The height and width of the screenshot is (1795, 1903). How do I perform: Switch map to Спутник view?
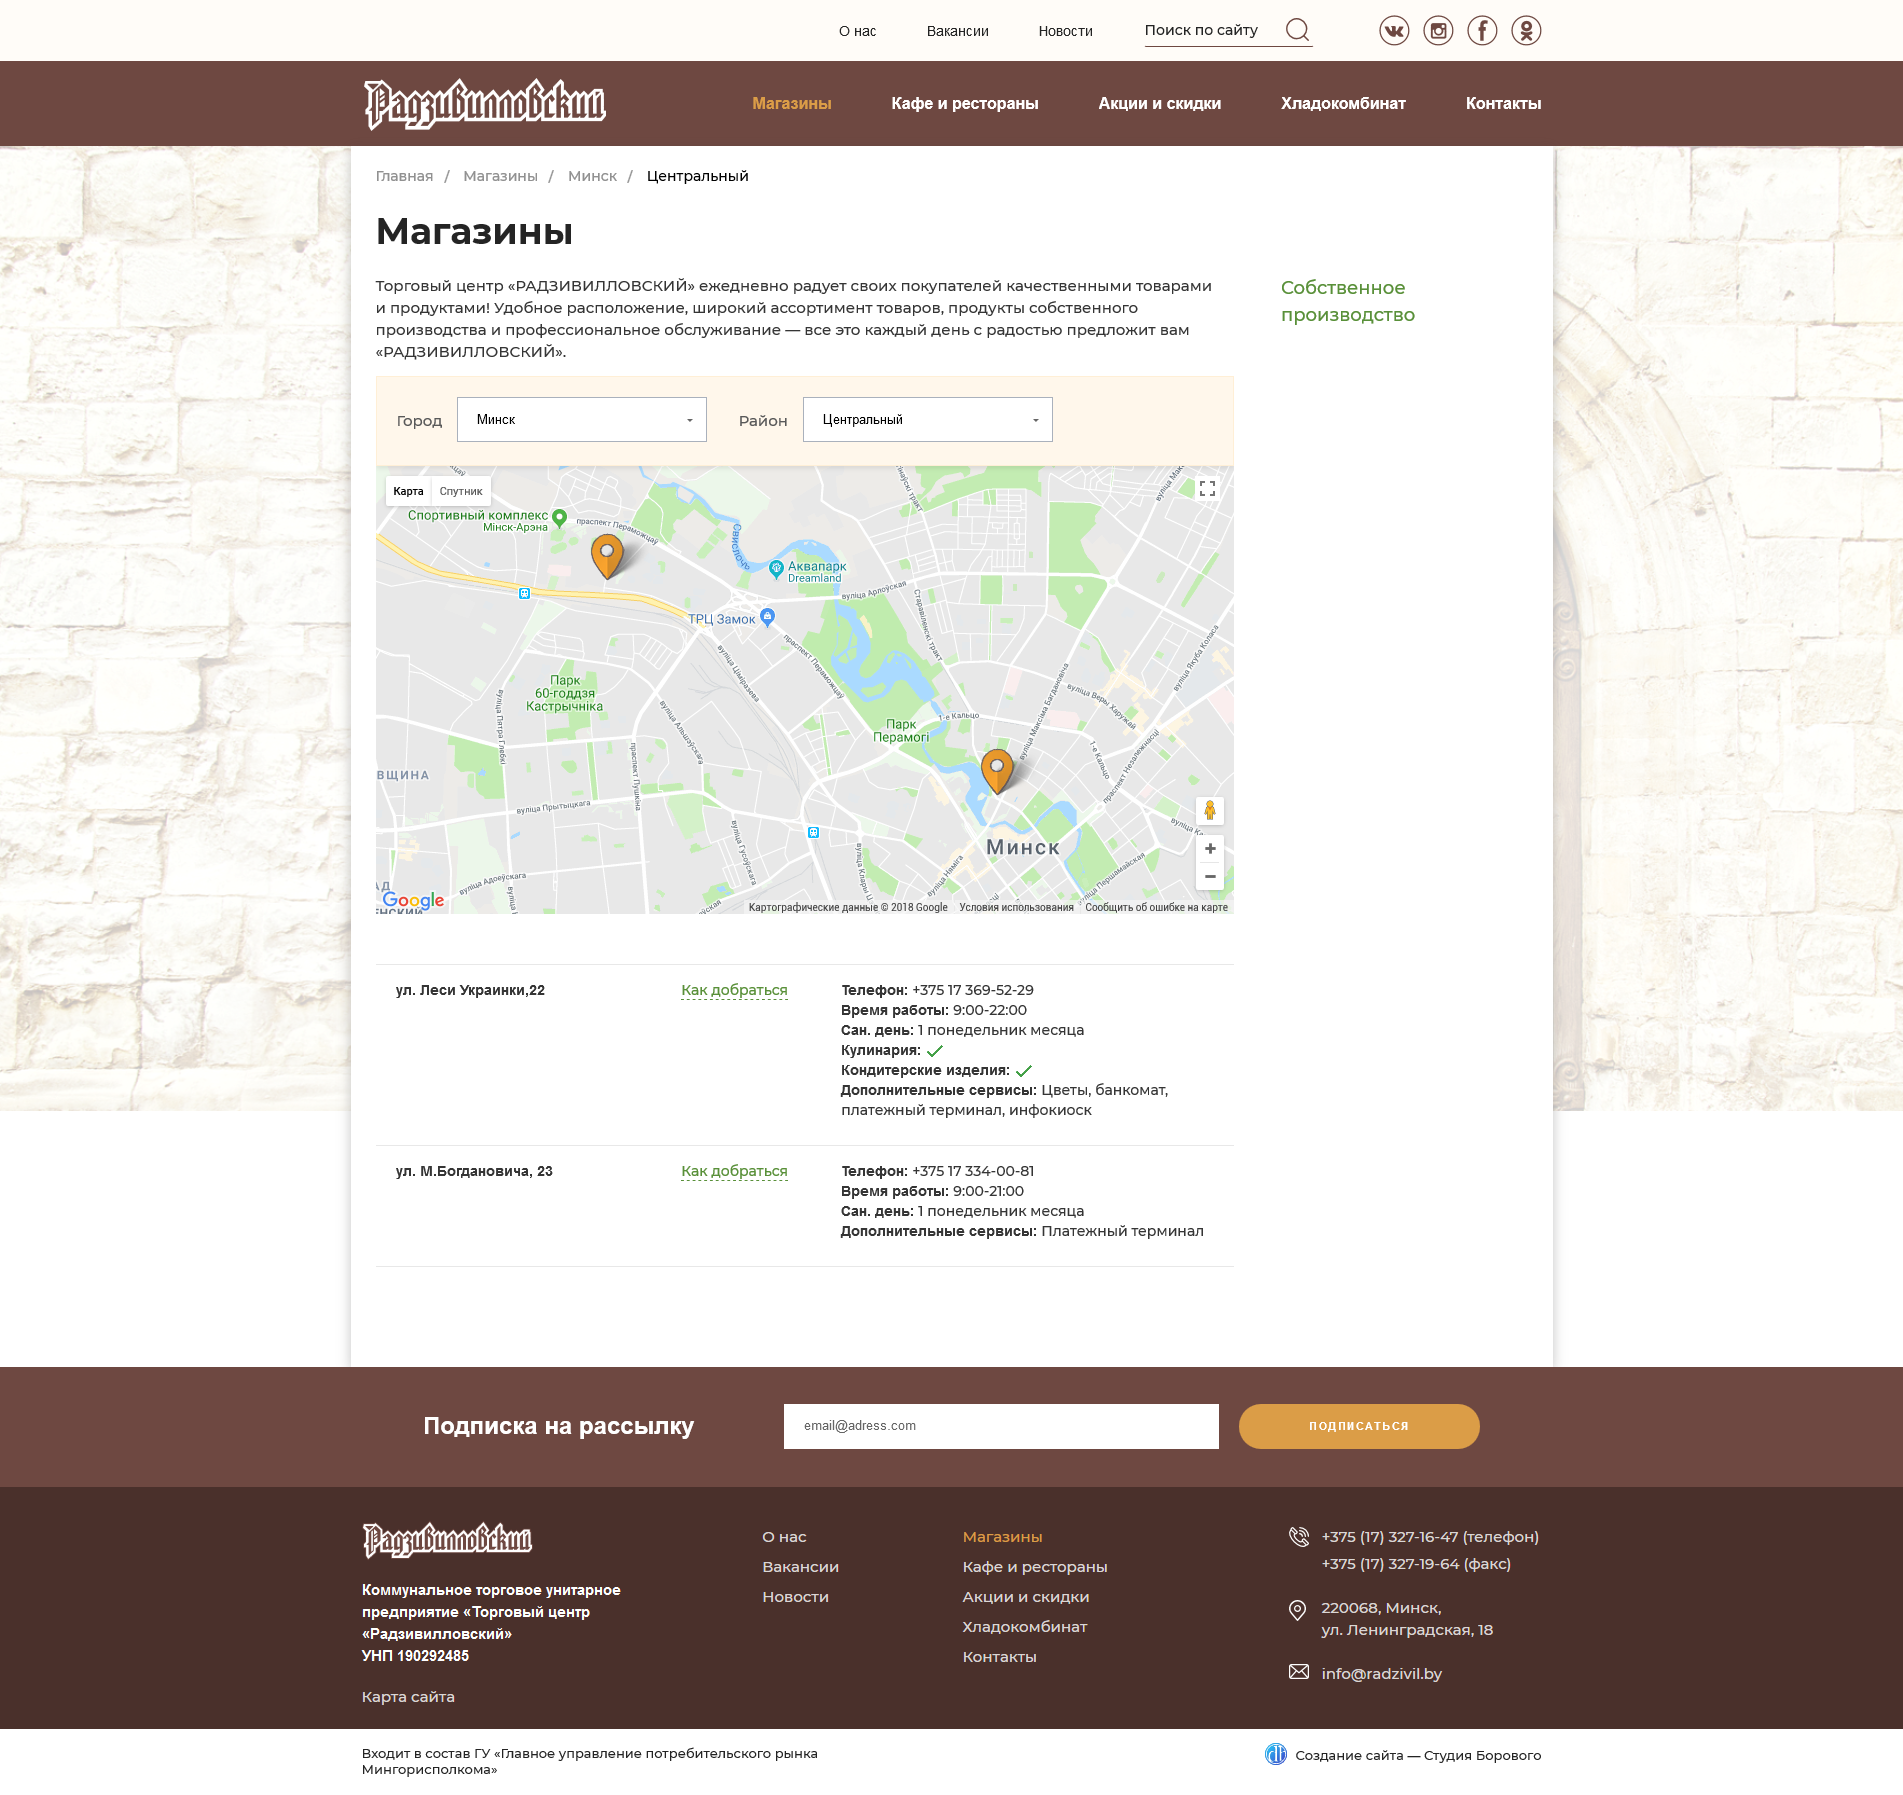[460, 491]
